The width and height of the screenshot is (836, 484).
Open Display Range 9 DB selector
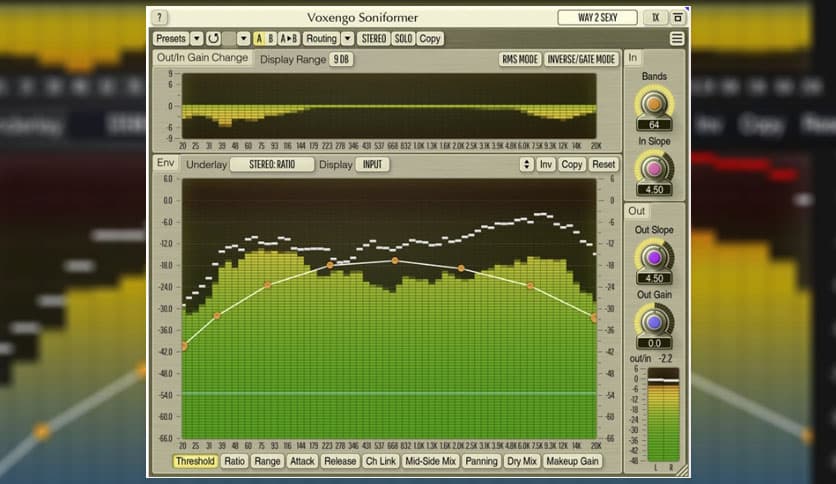[x=341, y=59]
